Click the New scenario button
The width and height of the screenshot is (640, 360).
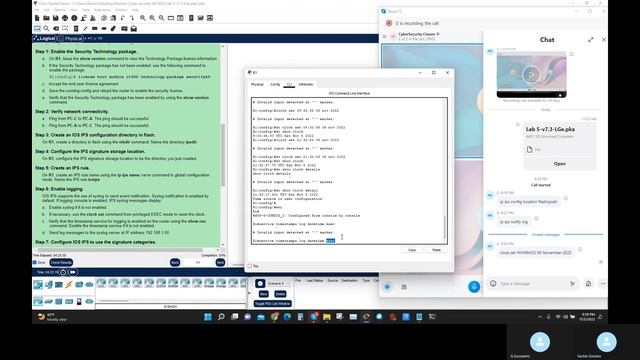(263, 294)
